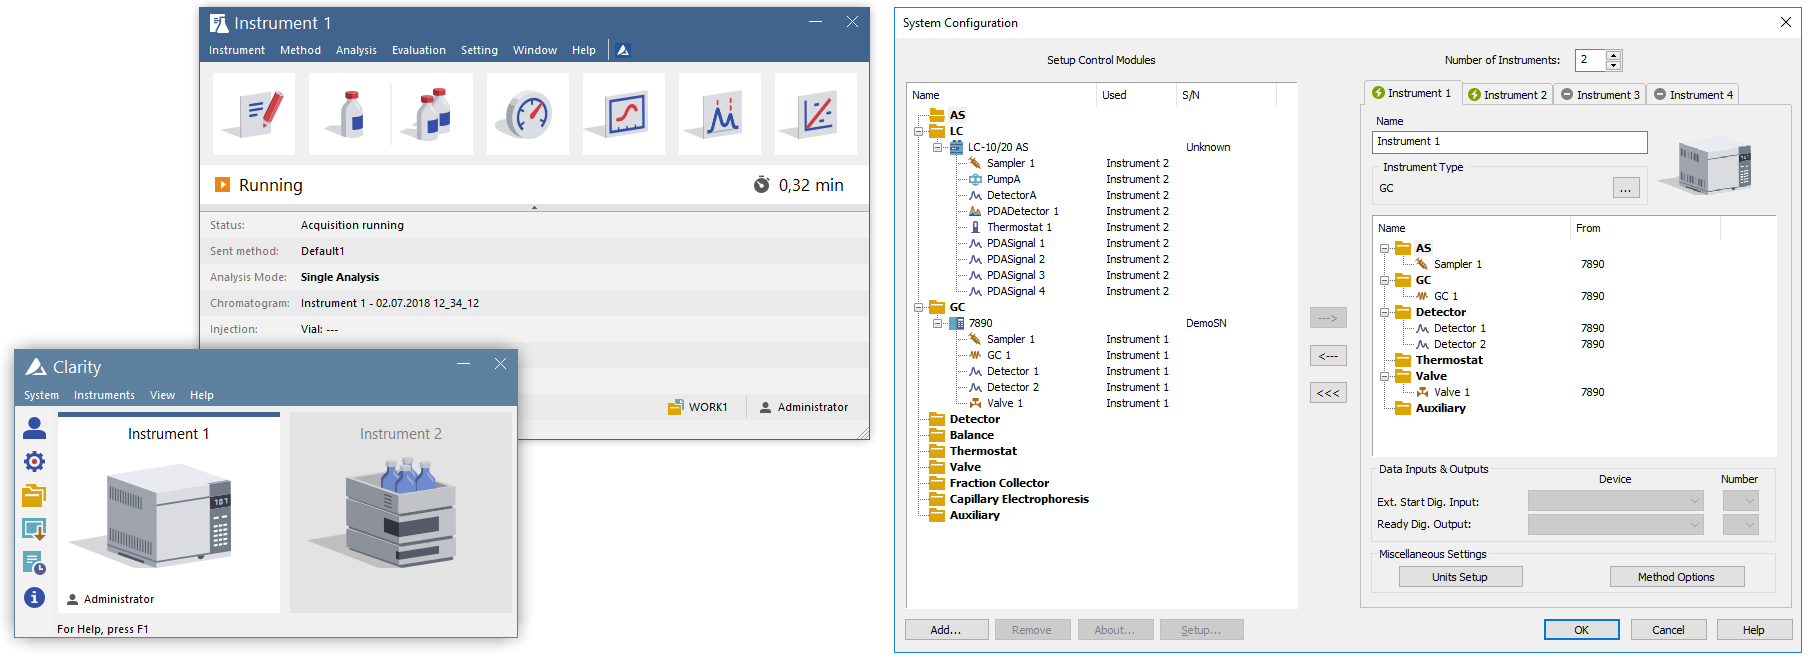Switch to the Instrument 2 tab
This screenshot has height=664, width=1816.
1507,94
